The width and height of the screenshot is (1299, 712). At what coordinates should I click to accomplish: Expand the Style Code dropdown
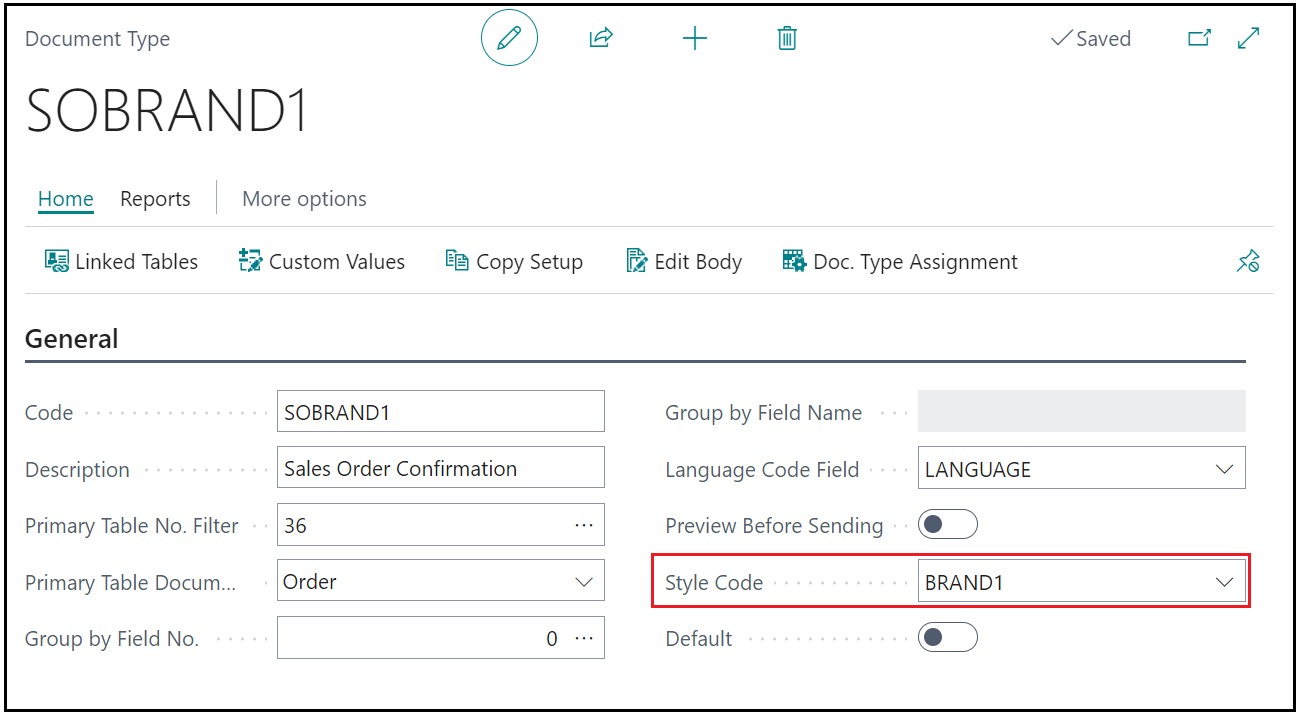coord(1224,582)
